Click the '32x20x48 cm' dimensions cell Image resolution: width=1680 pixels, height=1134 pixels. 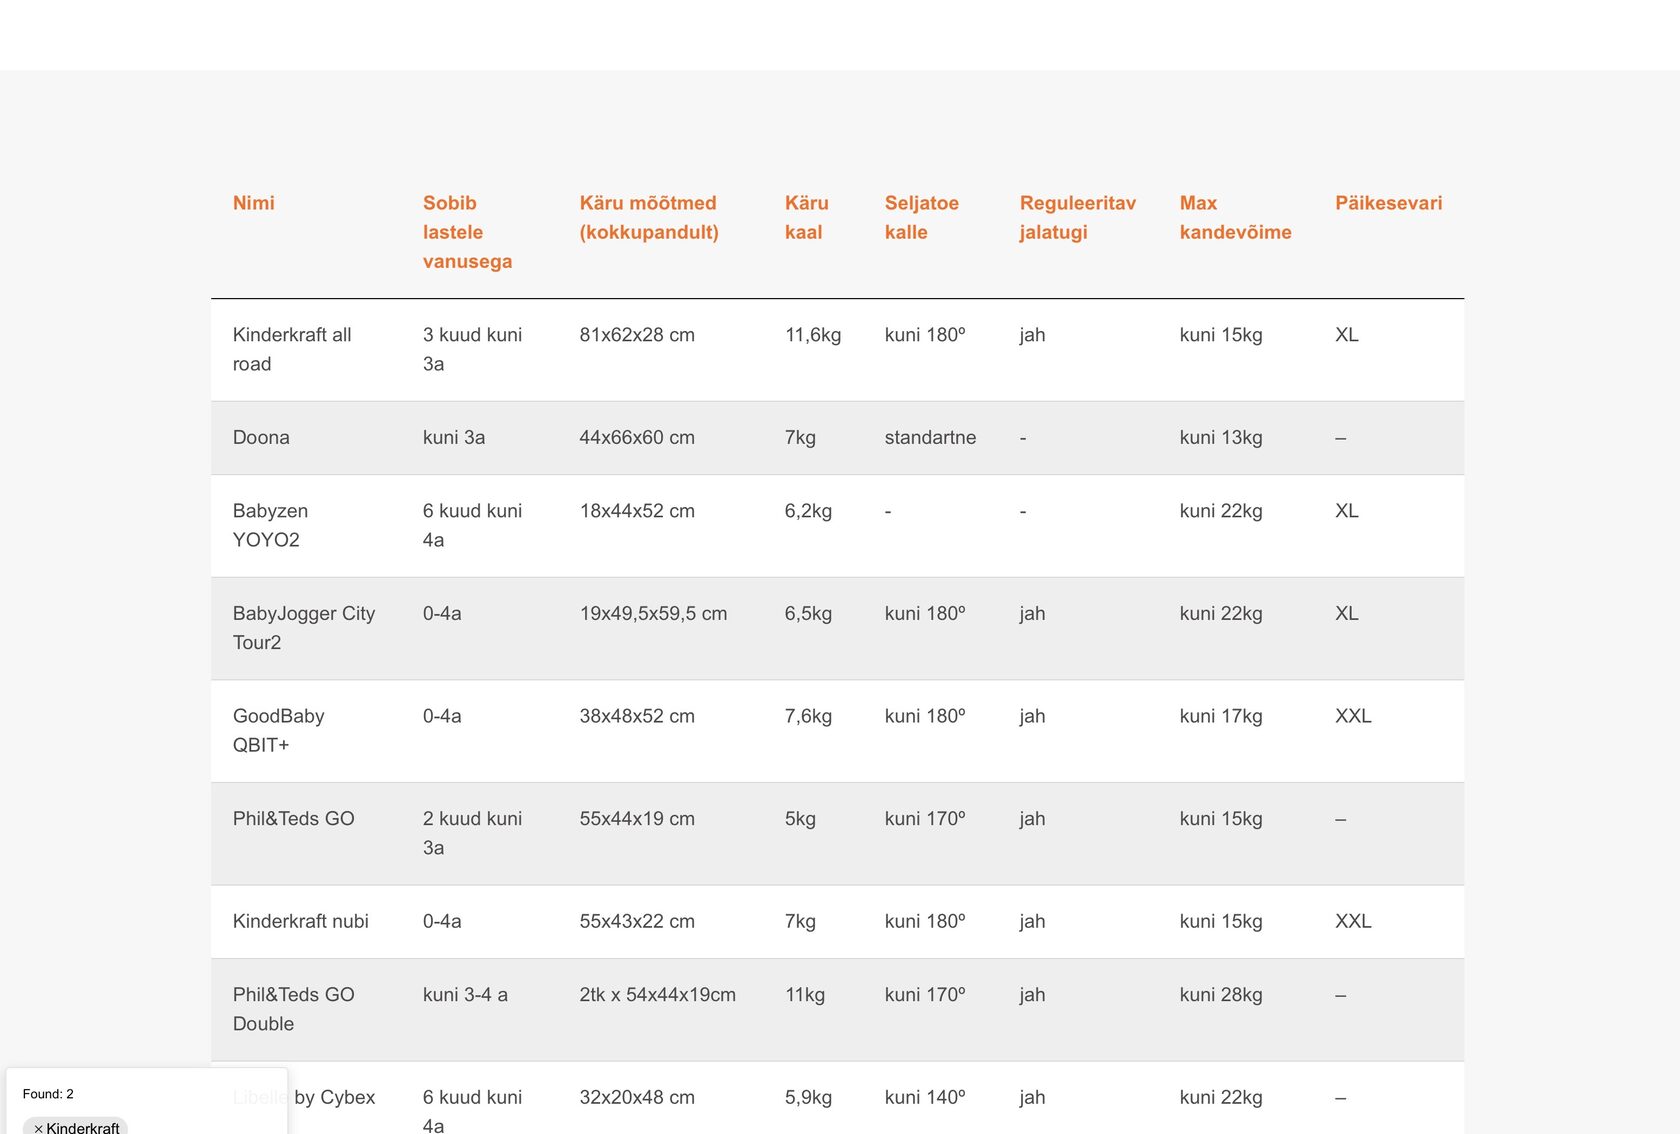point(637,1098)
